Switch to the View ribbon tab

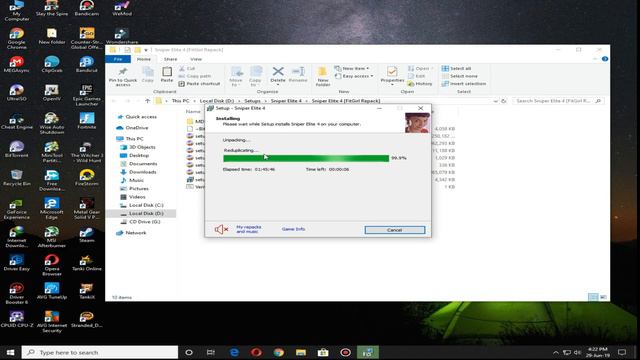coord(196,59)
